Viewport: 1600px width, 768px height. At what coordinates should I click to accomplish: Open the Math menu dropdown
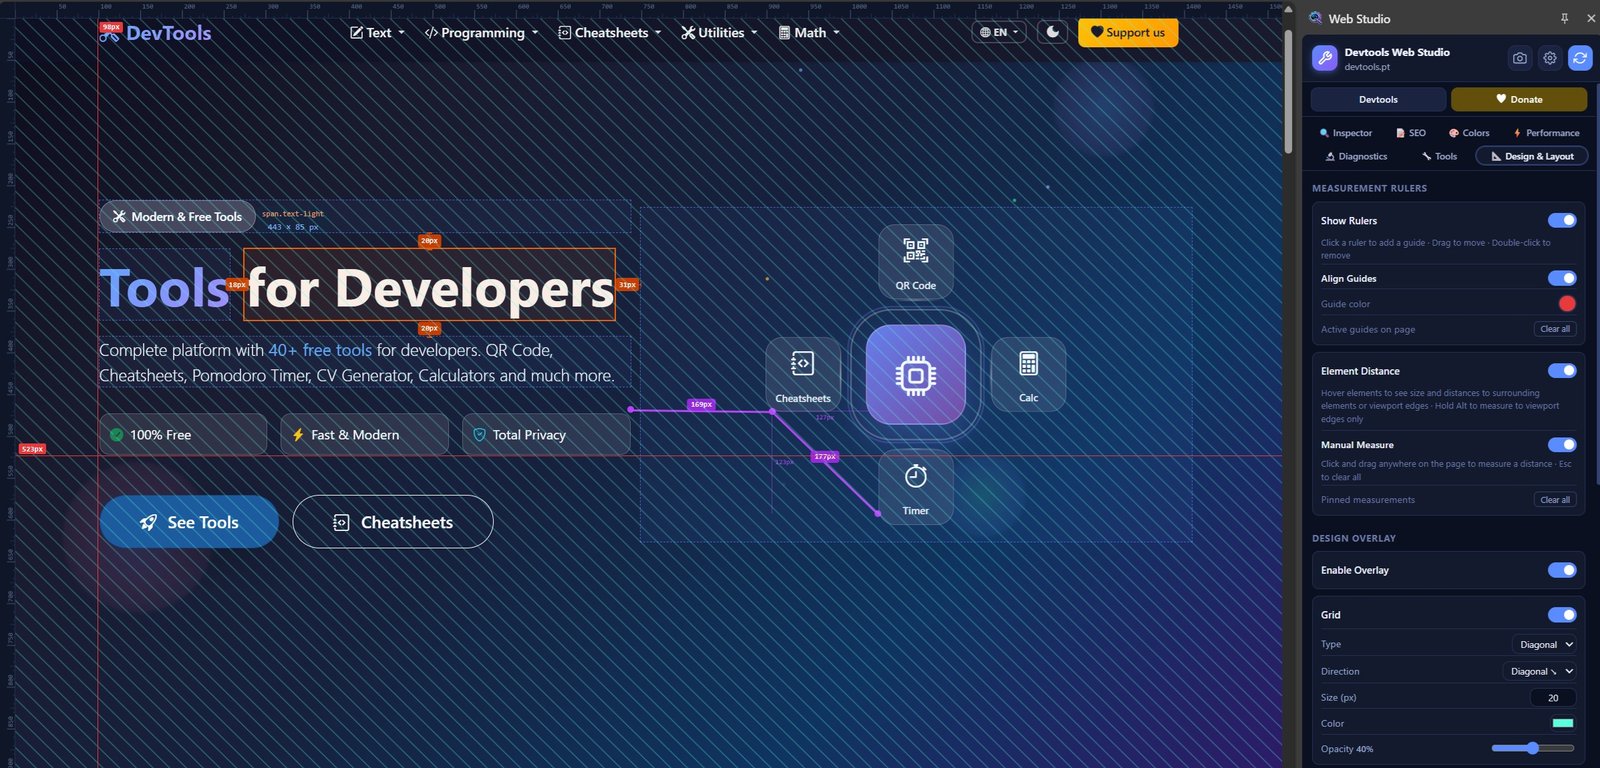[x=808, y=33]
